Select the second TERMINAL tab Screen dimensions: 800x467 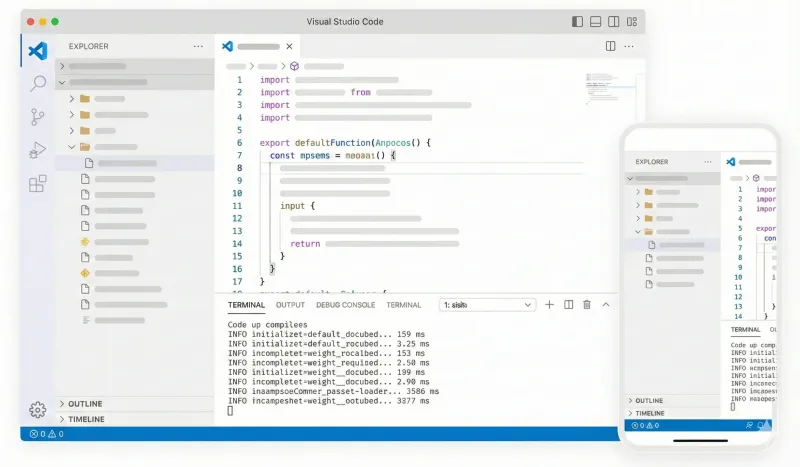click(404, 305)
